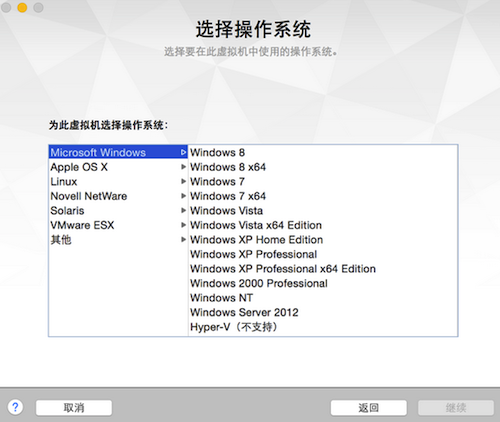Click the 返回 back button
Image resolution: width=500 pixels, height=422 pixels.
(369, 408)
